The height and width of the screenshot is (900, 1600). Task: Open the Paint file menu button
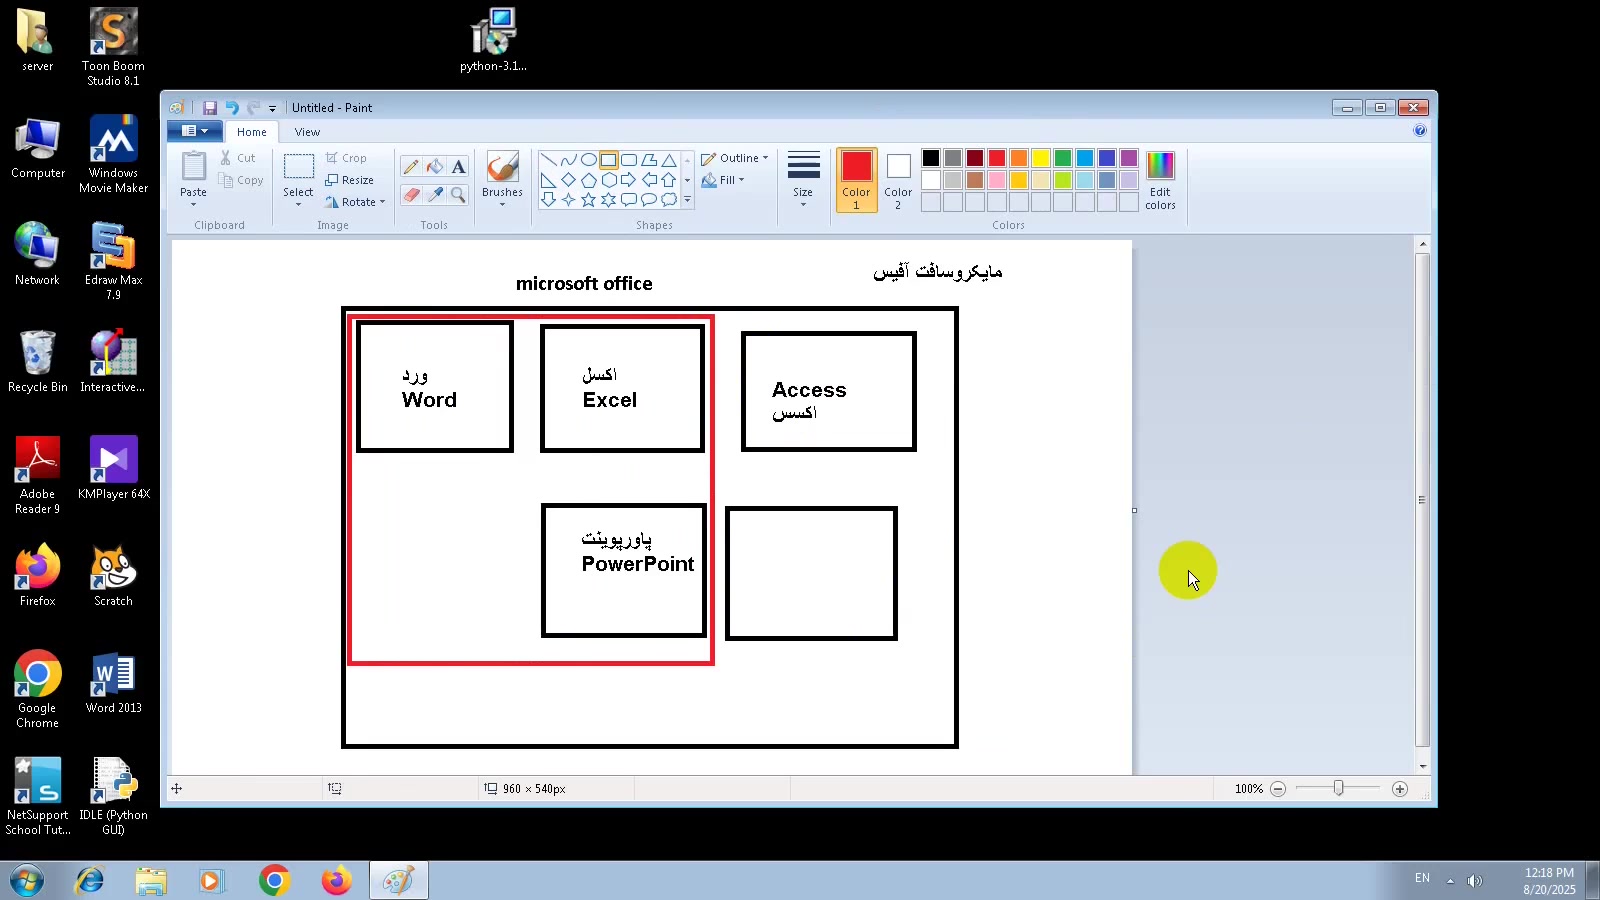(x=195, y=131)
